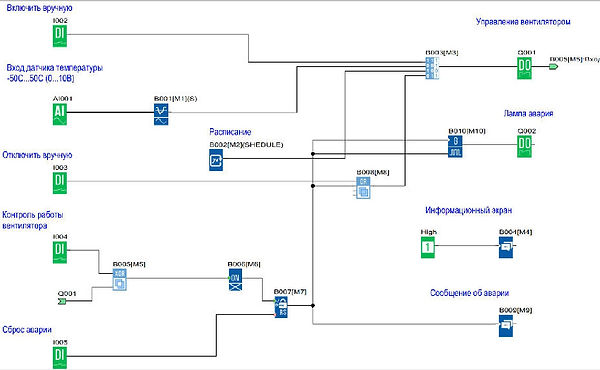Click the 'Сброс аварии' comment
Viewport: 600px width, 370px height.
tap(27, 330)
